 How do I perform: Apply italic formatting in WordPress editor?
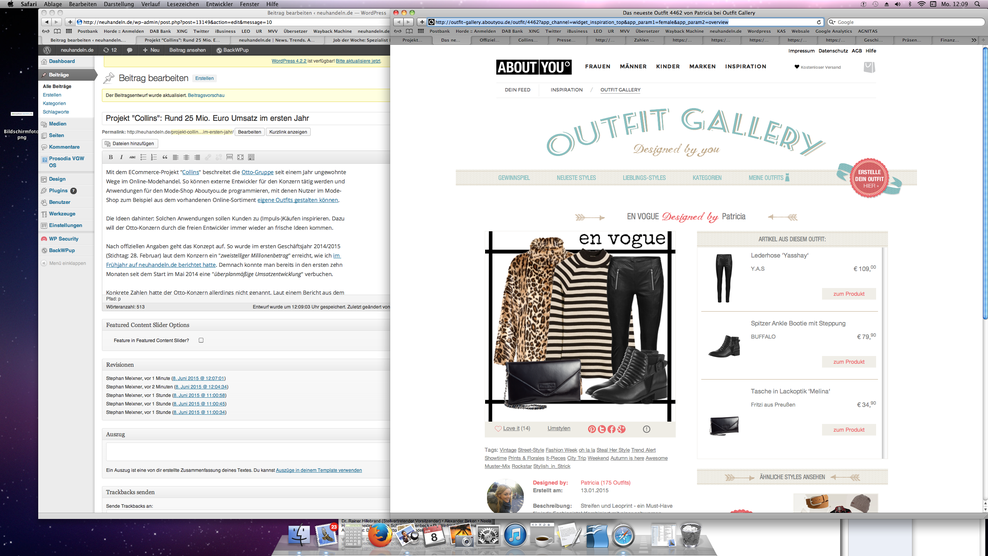(x=122, y=157)
